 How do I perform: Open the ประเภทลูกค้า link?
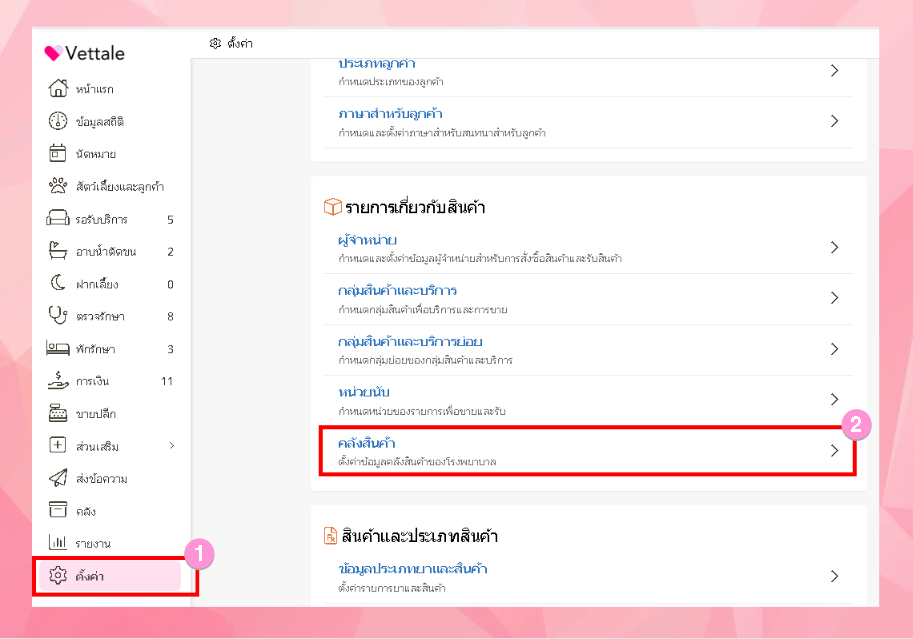(377, 63)
